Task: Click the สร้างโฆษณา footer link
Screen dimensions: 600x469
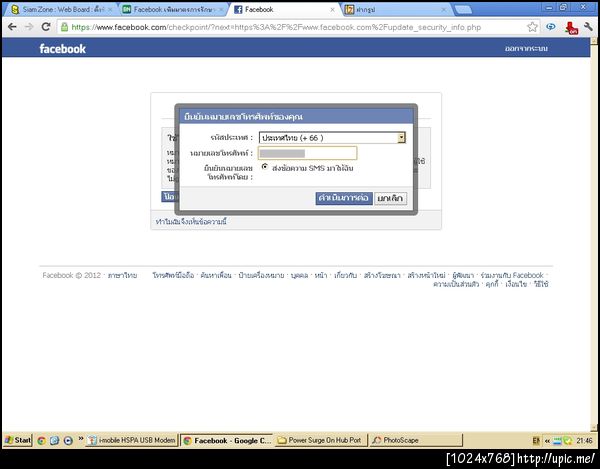Action: (382, 275)
